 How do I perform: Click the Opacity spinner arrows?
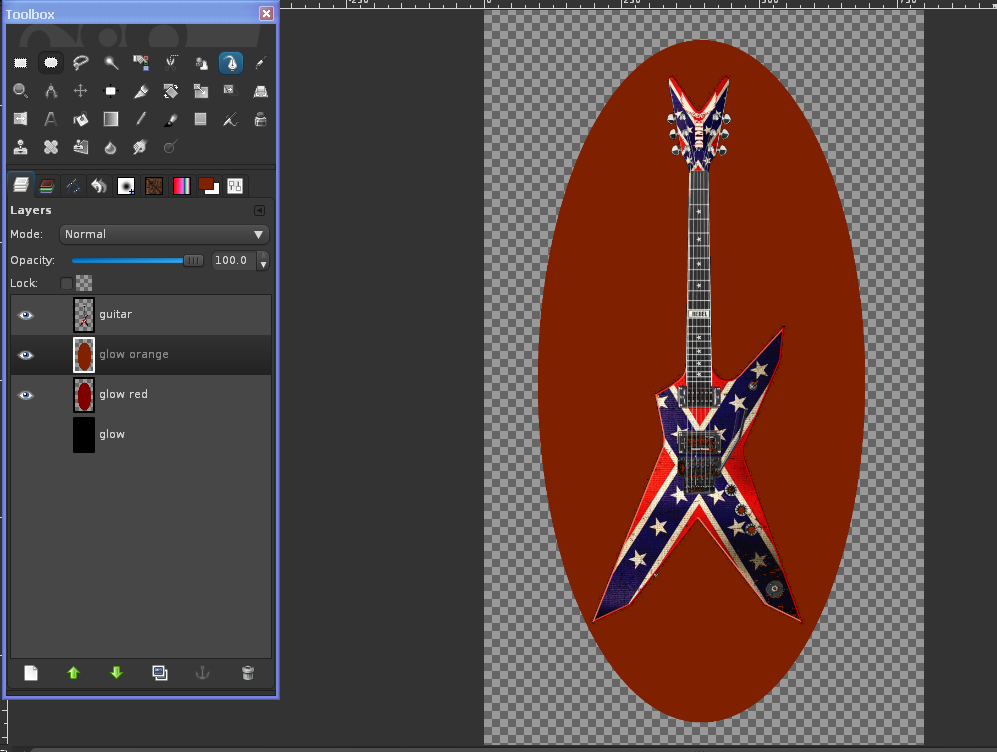pos(263,260)
